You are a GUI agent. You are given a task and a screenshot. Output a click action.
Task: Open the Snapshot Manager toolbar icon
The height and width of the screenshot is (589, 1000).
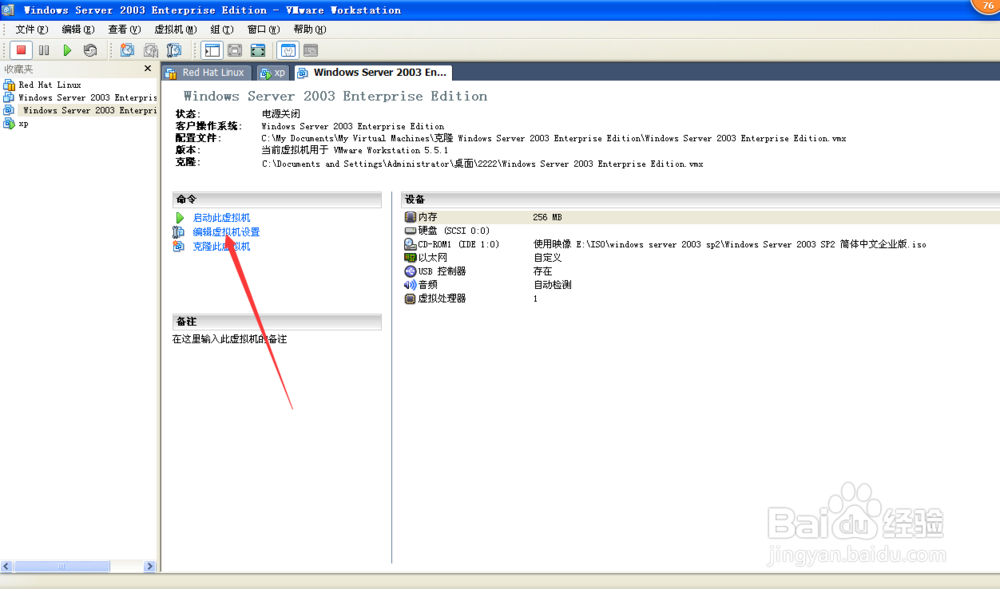tap(173, 50)
